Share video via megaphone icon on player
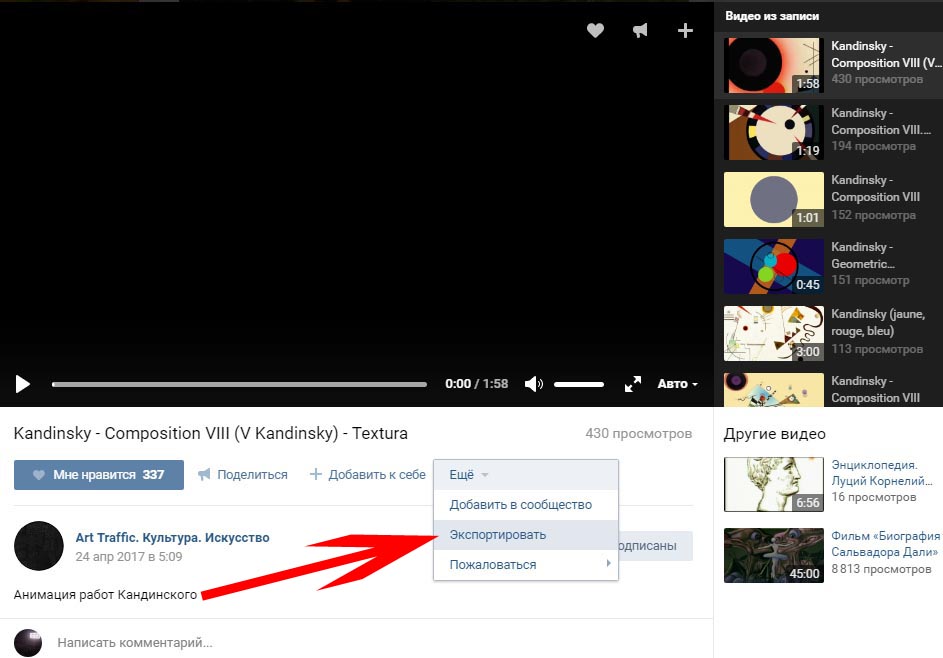Screen dimensions: 943x658 [640, 30]
